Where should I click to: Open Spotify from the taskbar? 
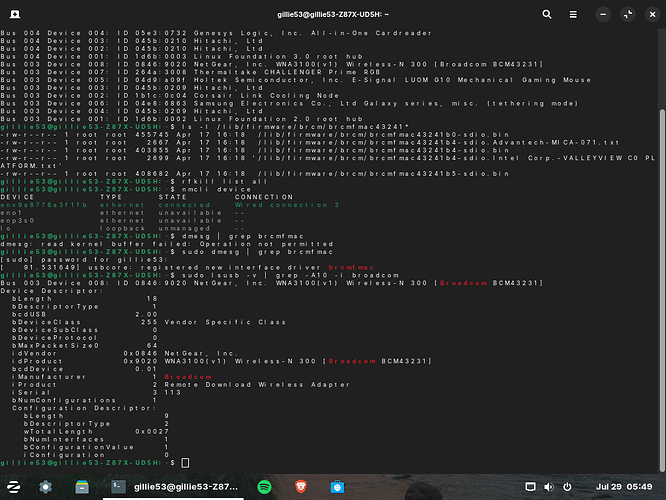(265, 487)
